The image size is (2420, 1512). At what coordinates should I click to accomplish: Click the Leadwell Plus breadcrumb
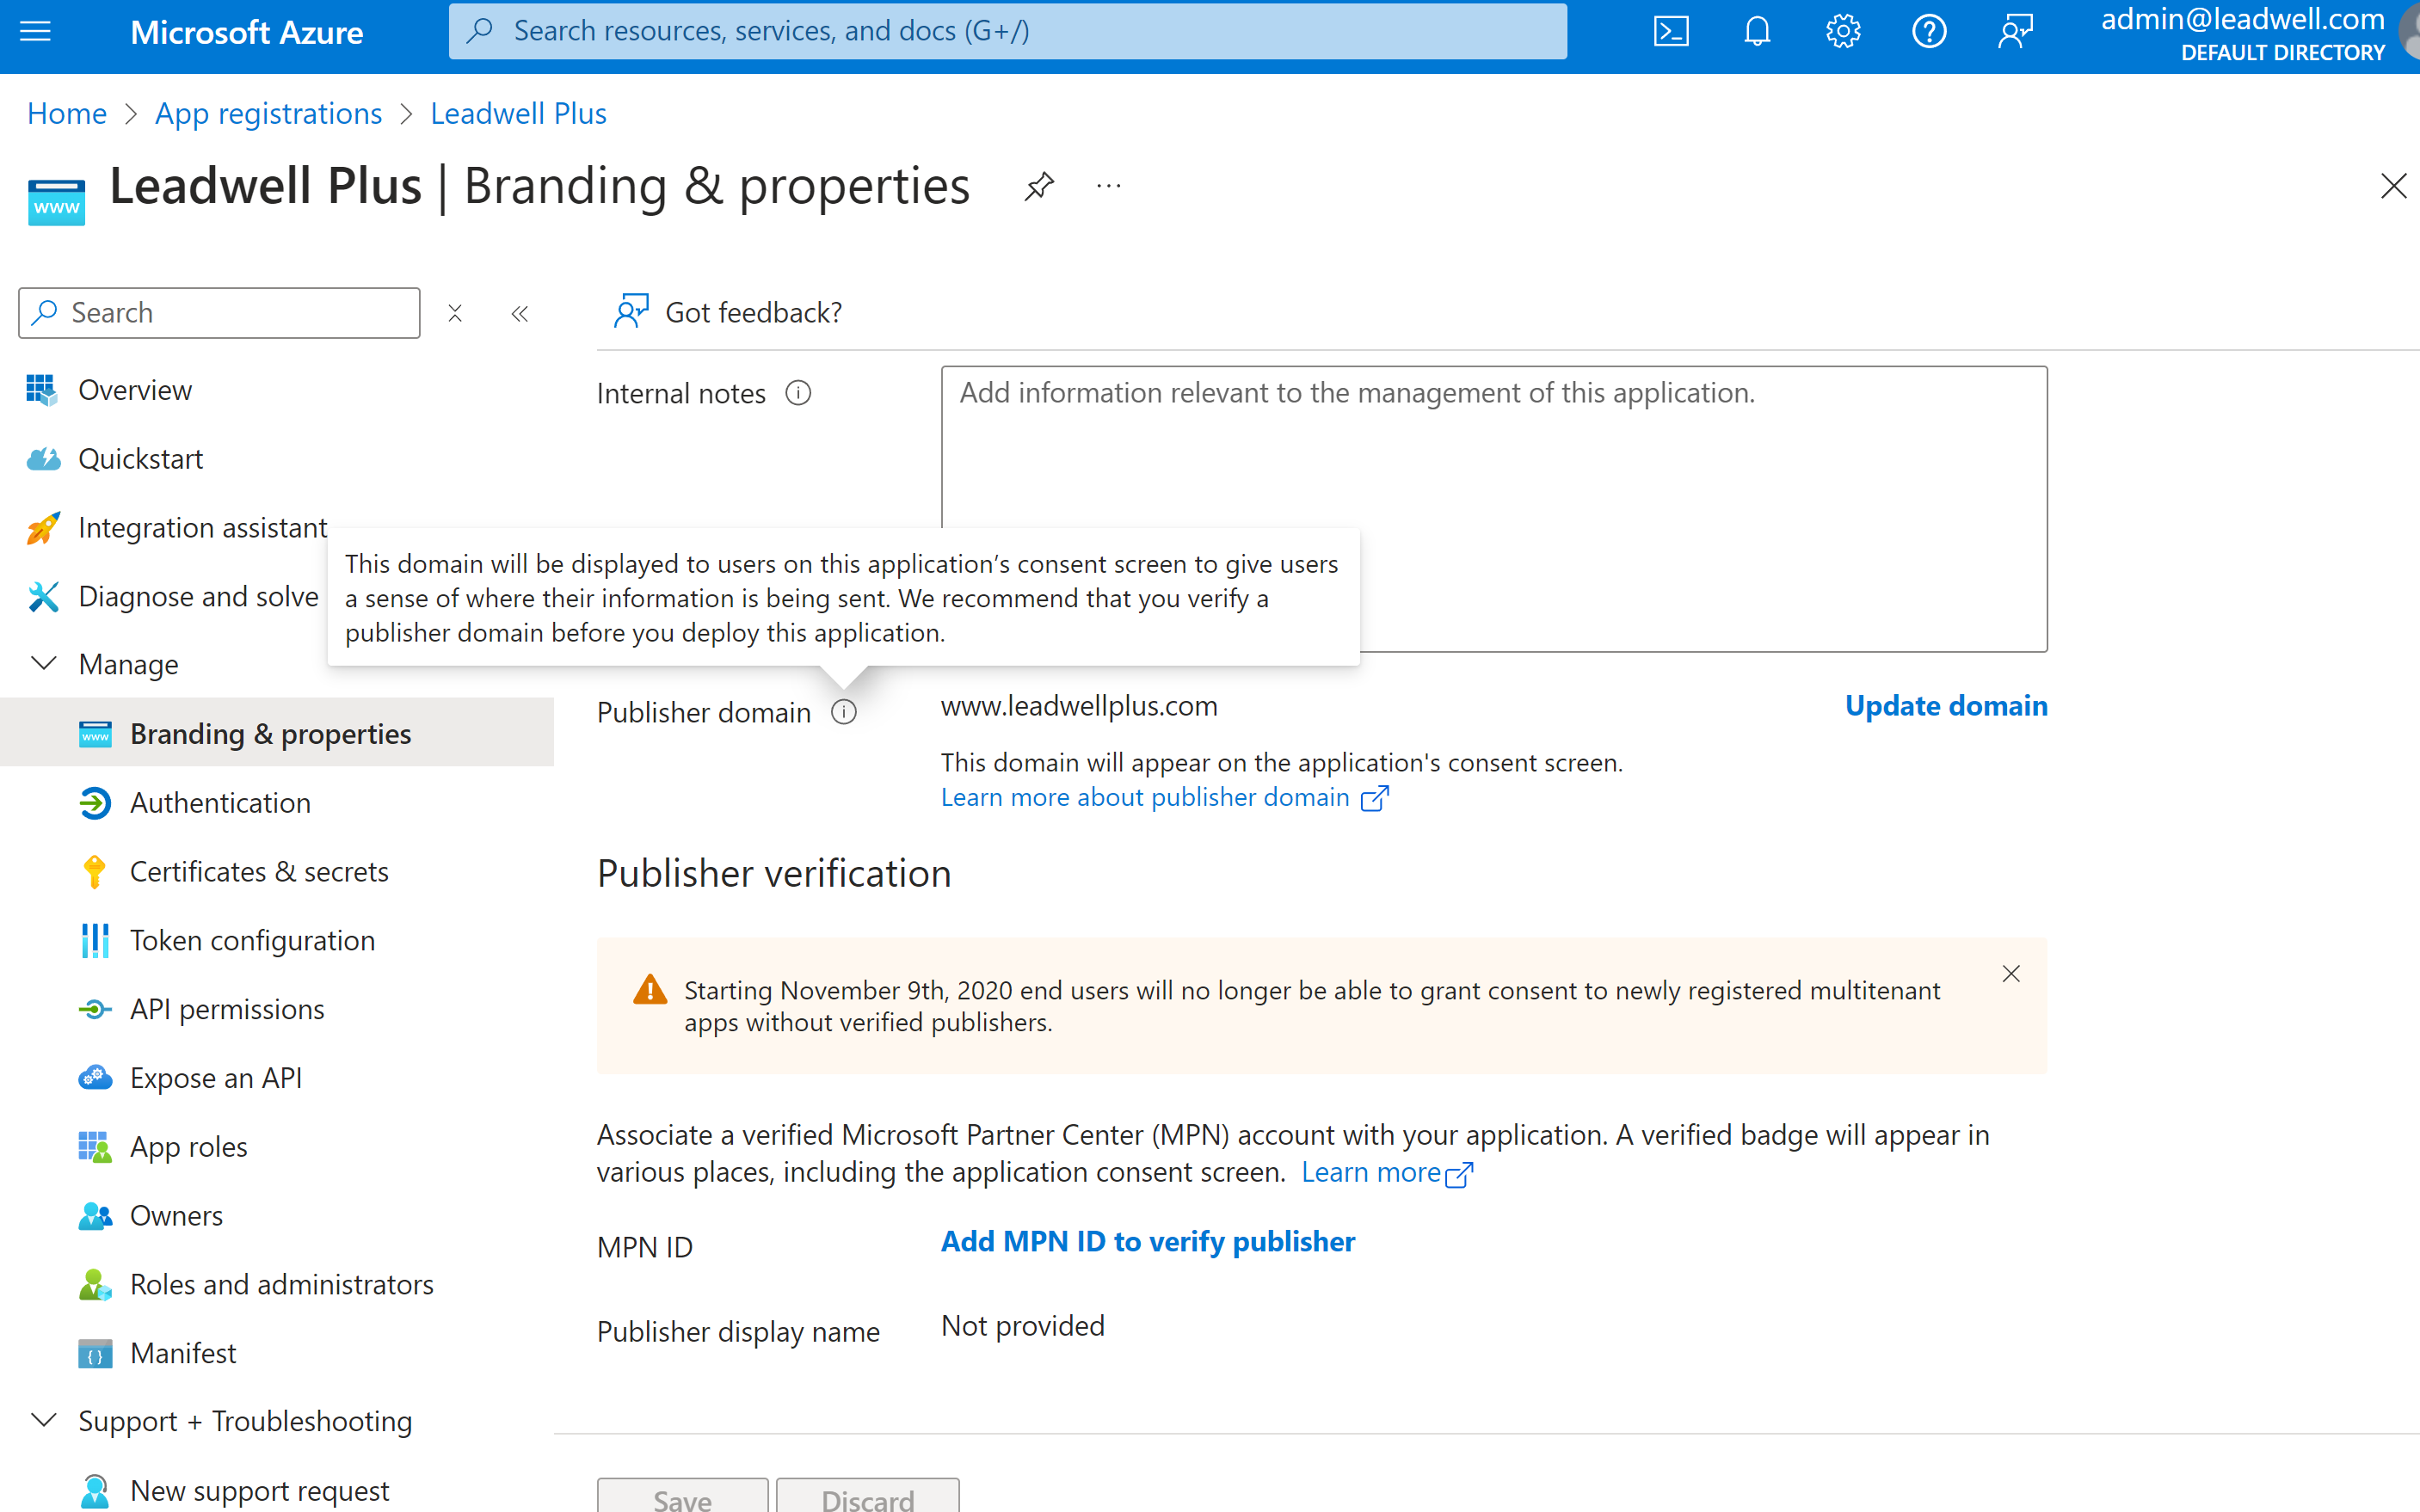coord(518,113)
